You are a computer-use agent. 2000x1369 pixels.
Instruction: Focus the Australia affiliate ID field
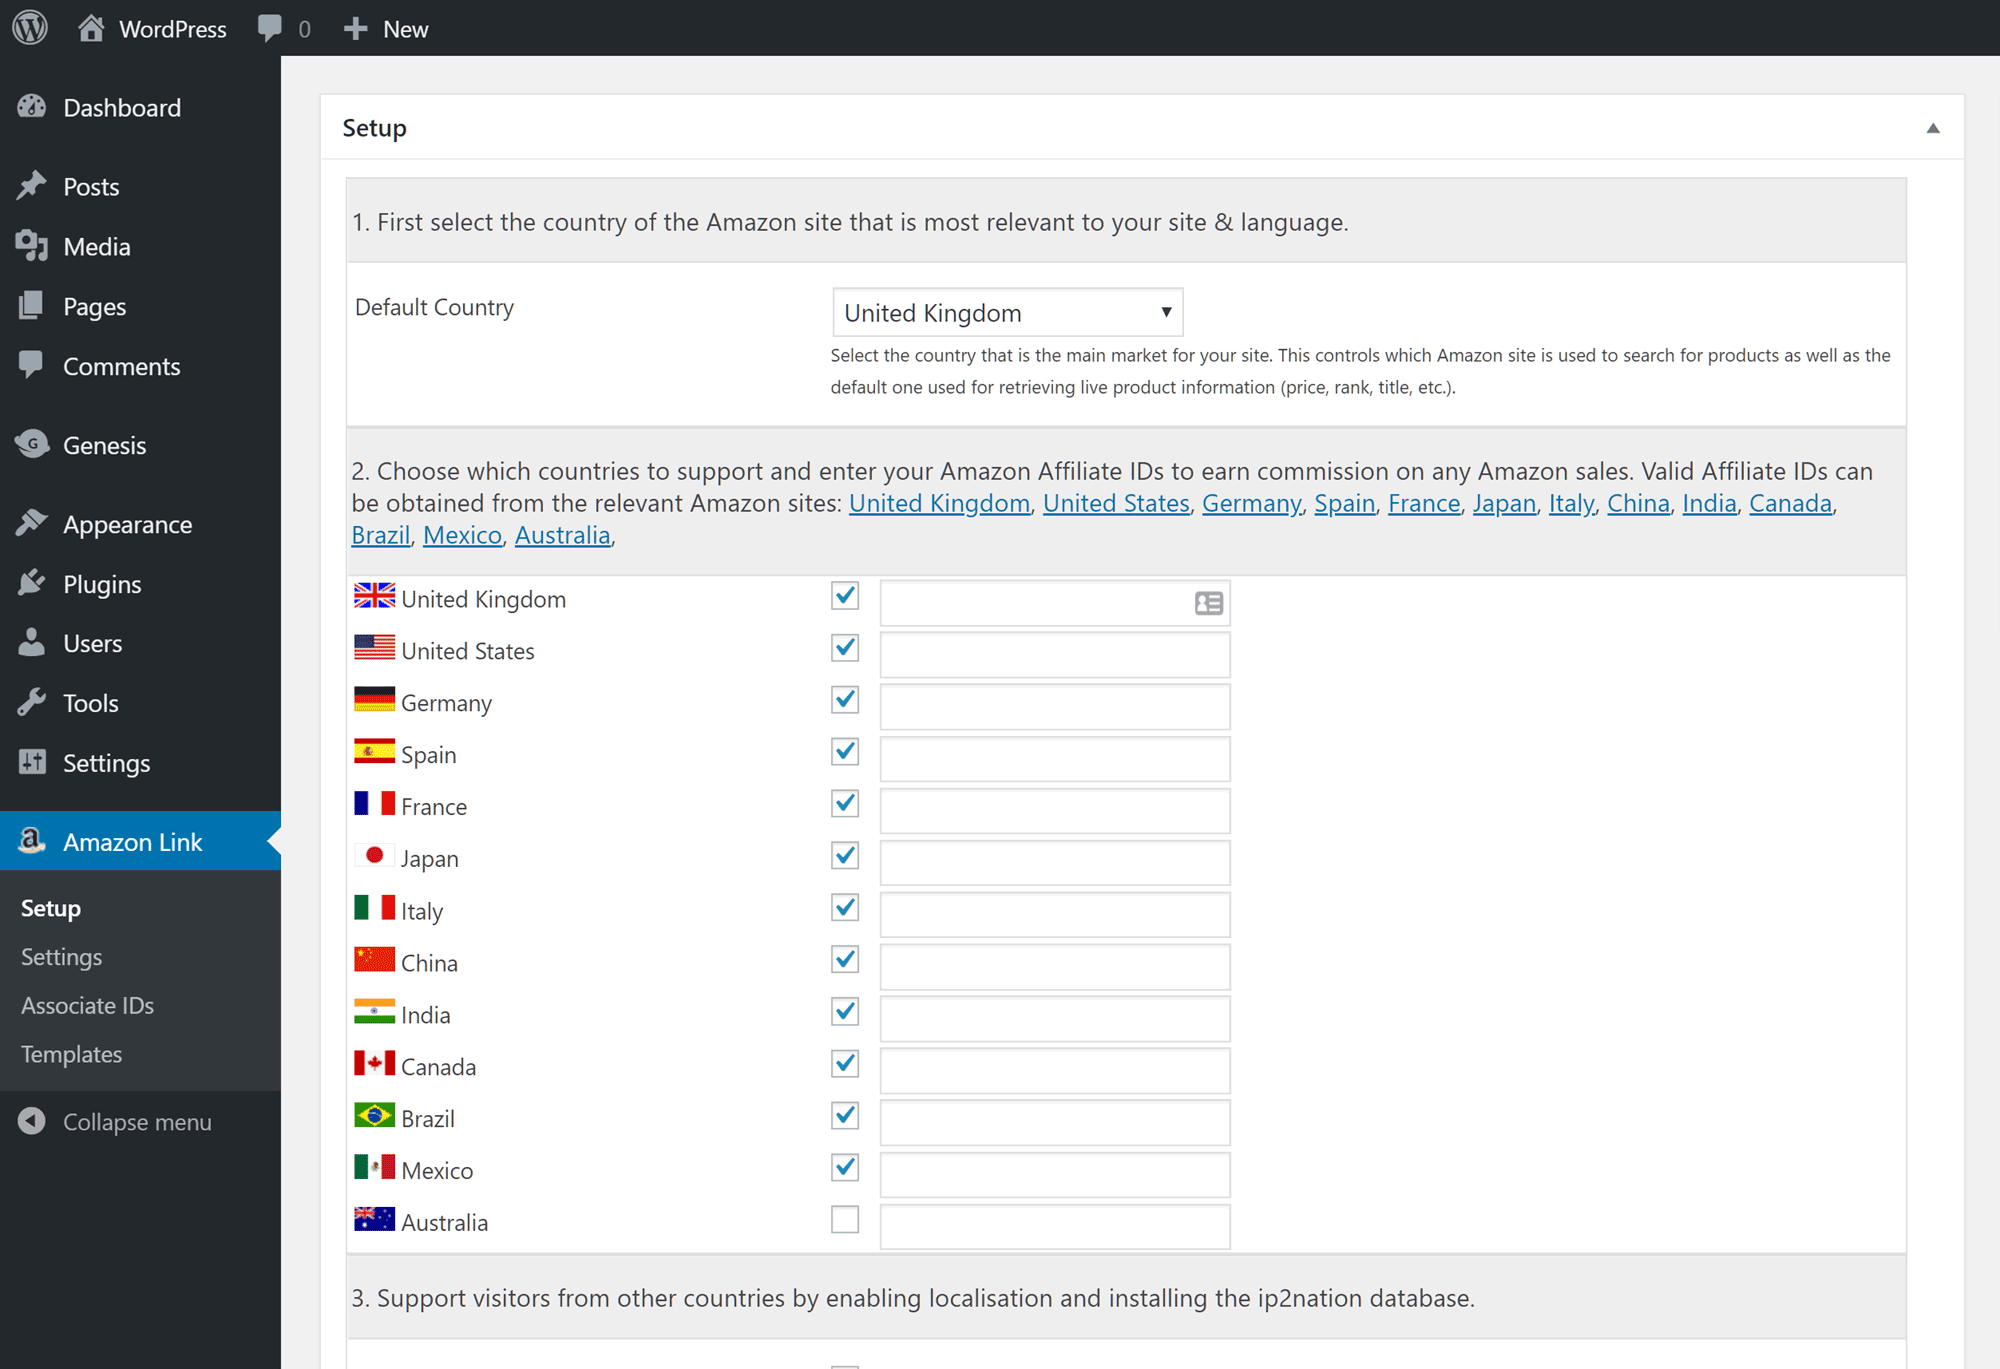[x=1055, y=1227]
